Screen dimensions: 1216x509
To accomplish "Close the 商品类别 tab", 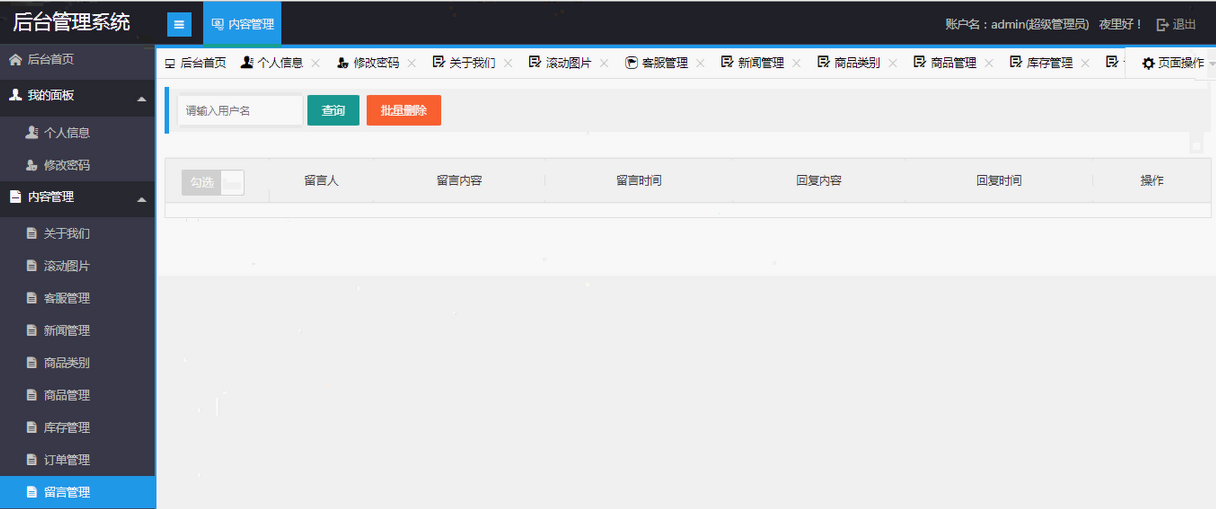I will tap(893, 63).
